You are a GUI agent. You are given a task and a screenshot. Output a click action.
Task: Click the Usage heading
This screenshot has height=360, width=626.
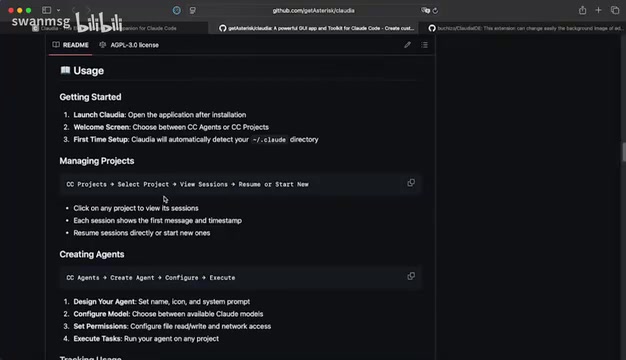pyautogui.click(x=82, y=71)
